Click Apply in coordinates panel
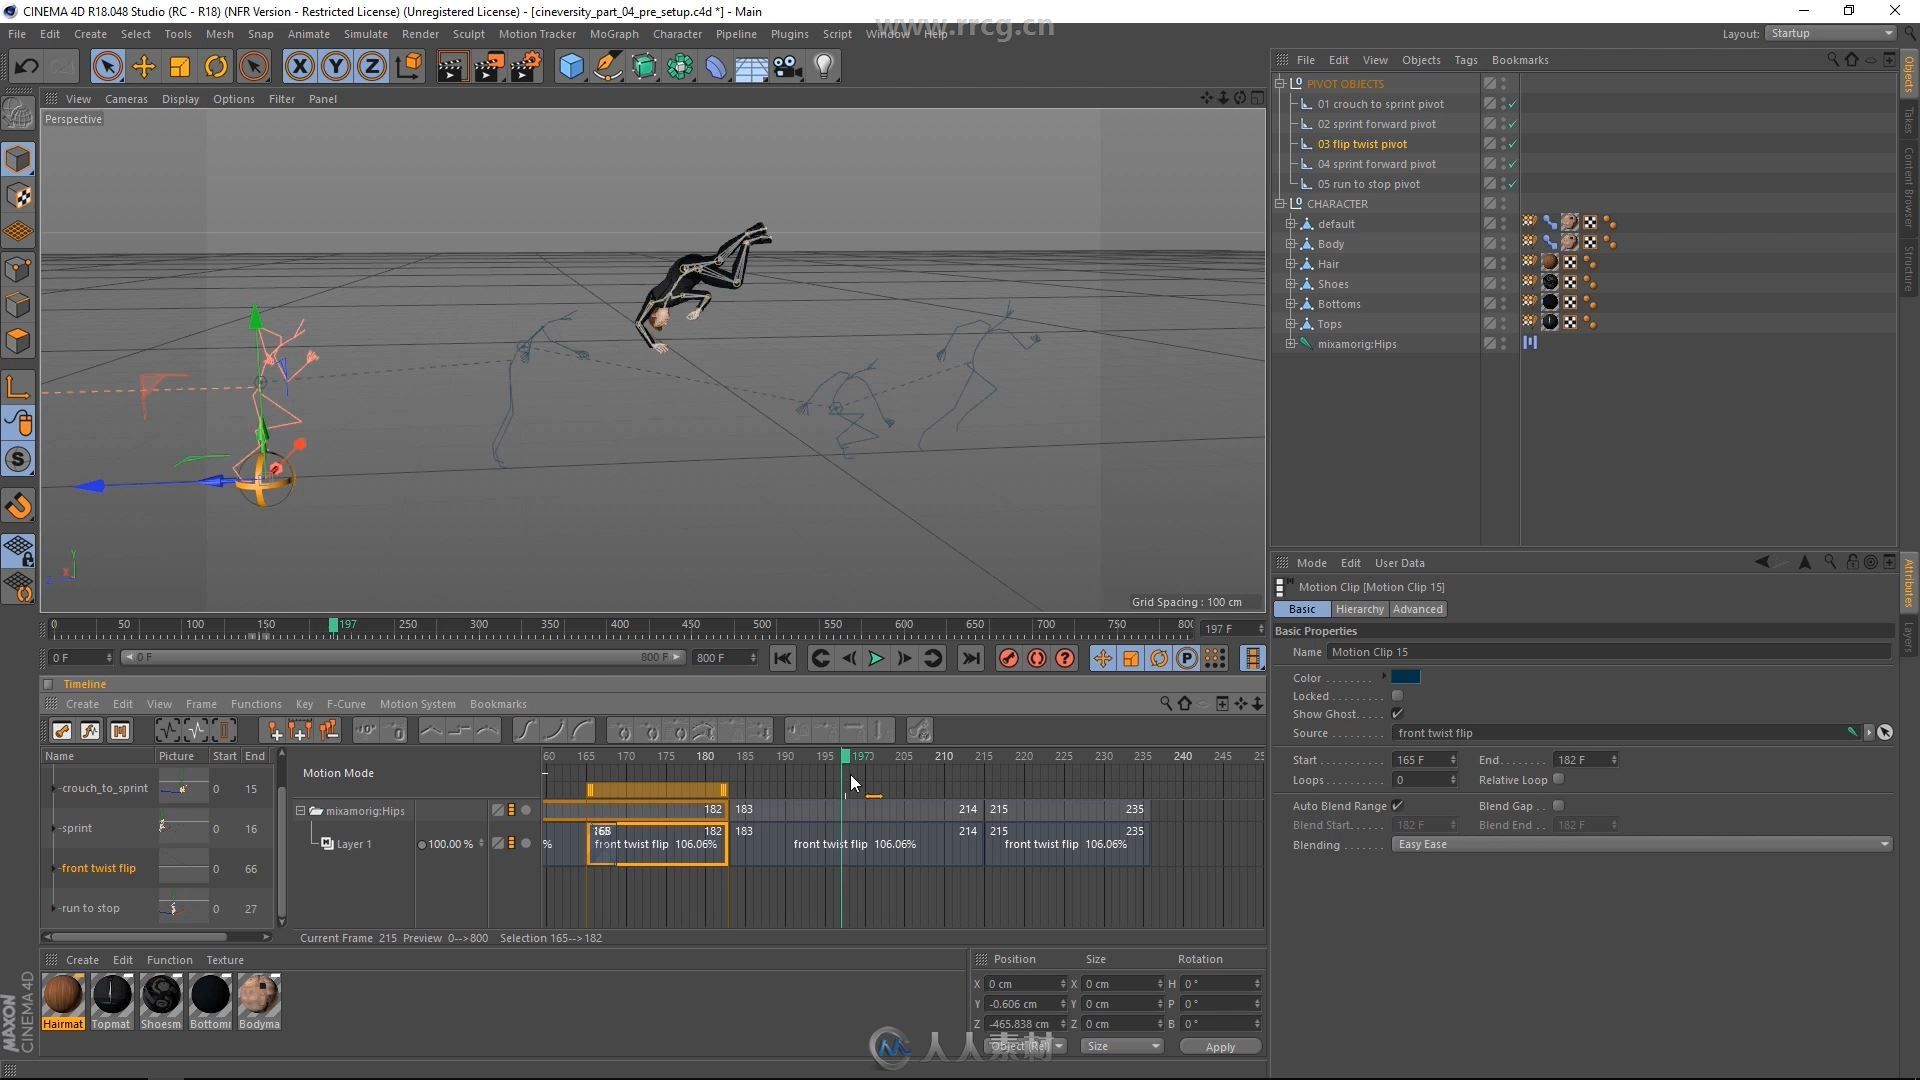1920x1080 pixels. [1220, 1047]
